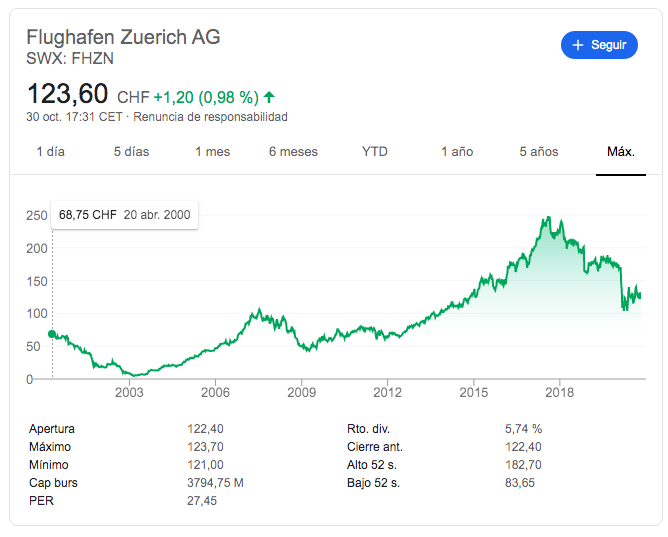Click the 2003 label on x-axis

[129, 393]
